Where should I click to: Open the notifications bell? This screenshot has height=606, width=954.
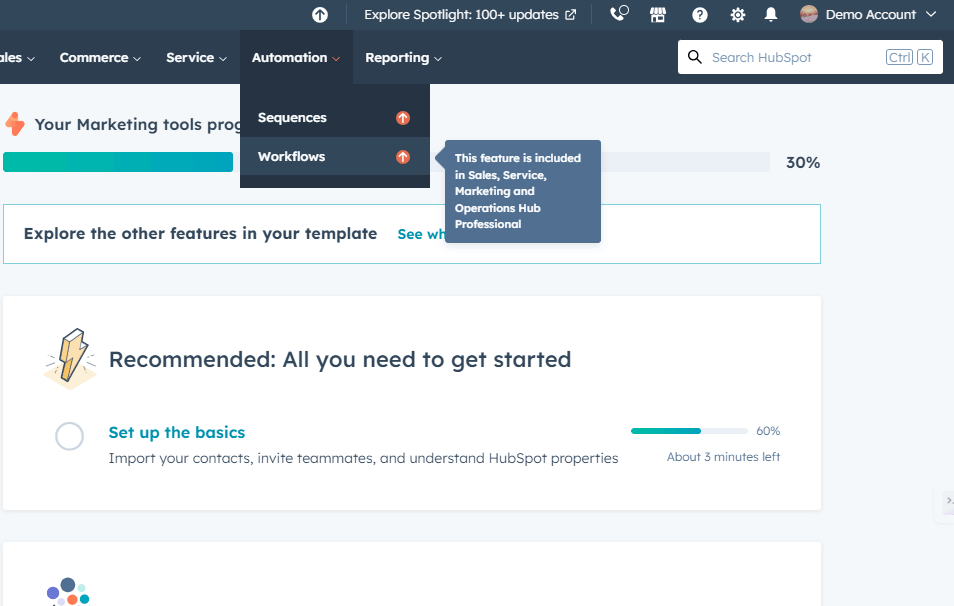[x=771, y=15]
